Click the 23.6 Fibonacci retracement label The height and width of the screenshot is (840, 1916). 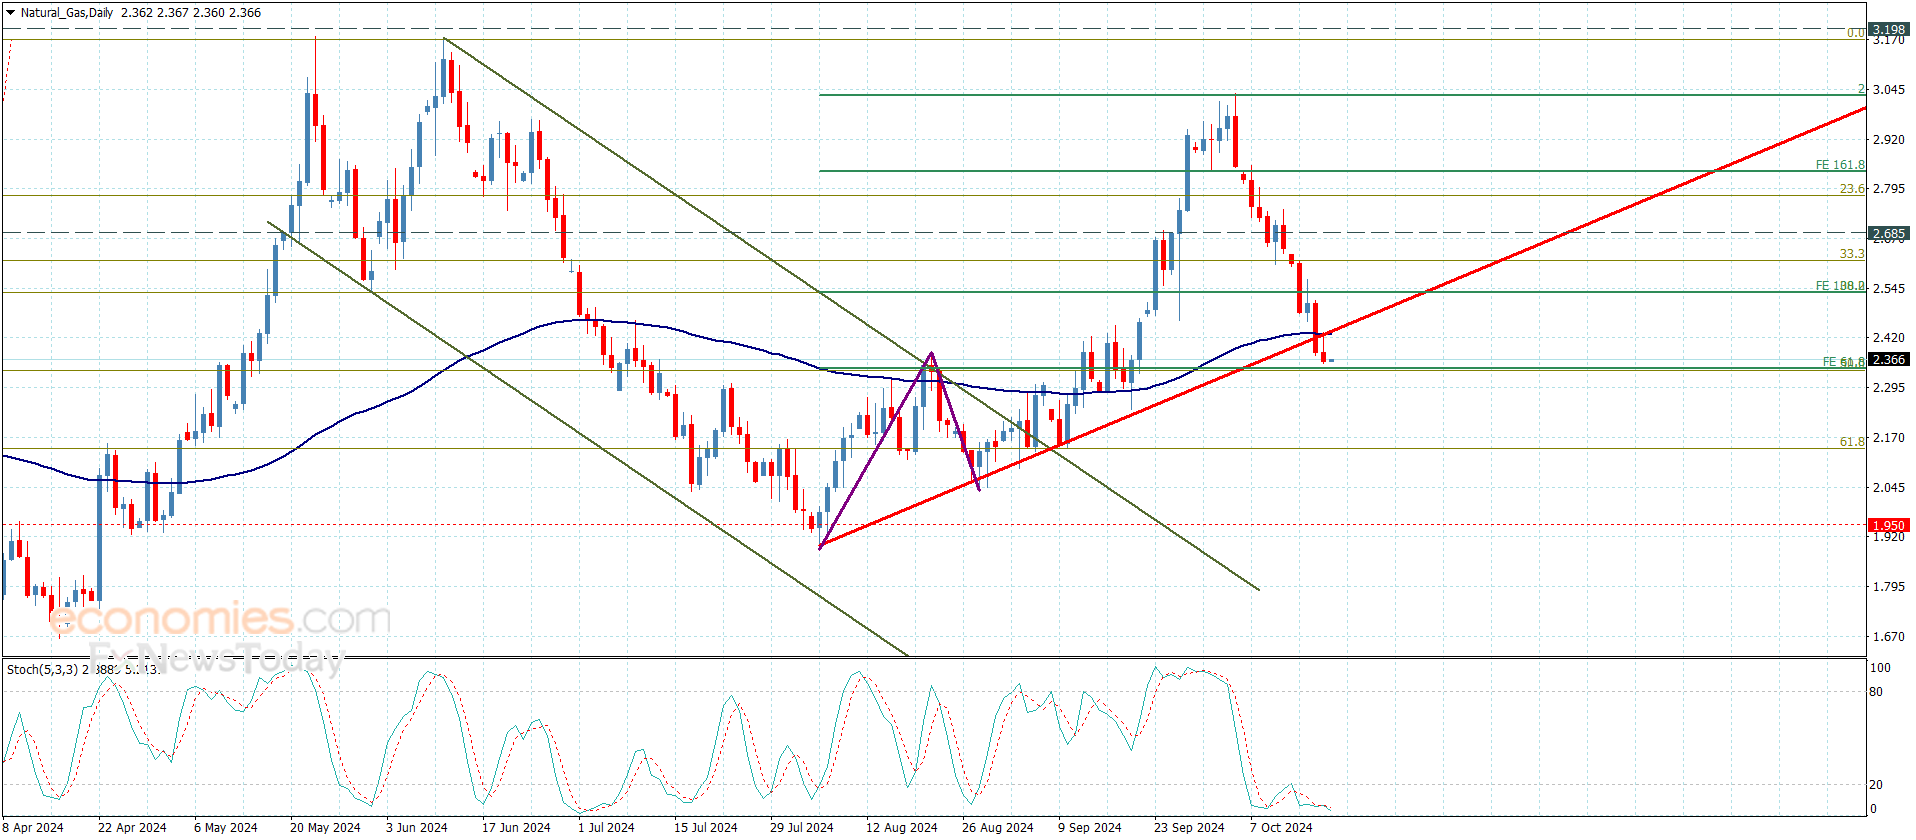click(x=1851, y=189)
